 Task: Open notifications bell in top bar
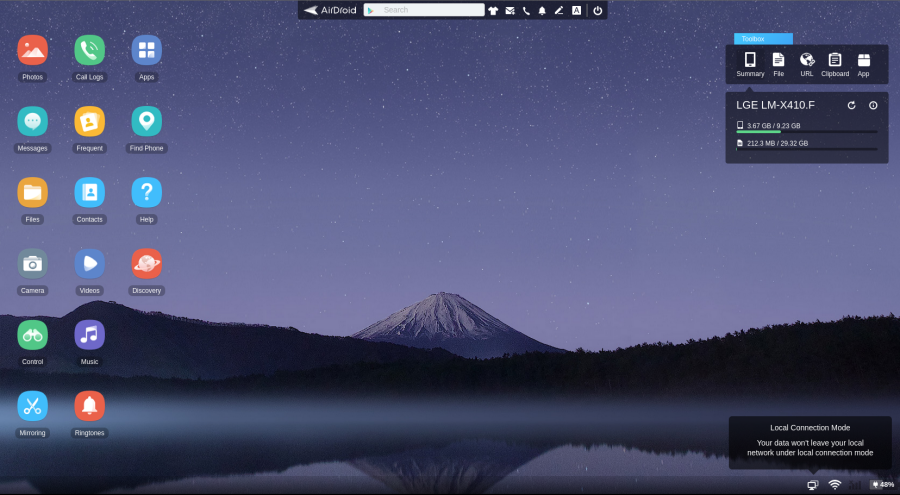[x=542, y=10]
